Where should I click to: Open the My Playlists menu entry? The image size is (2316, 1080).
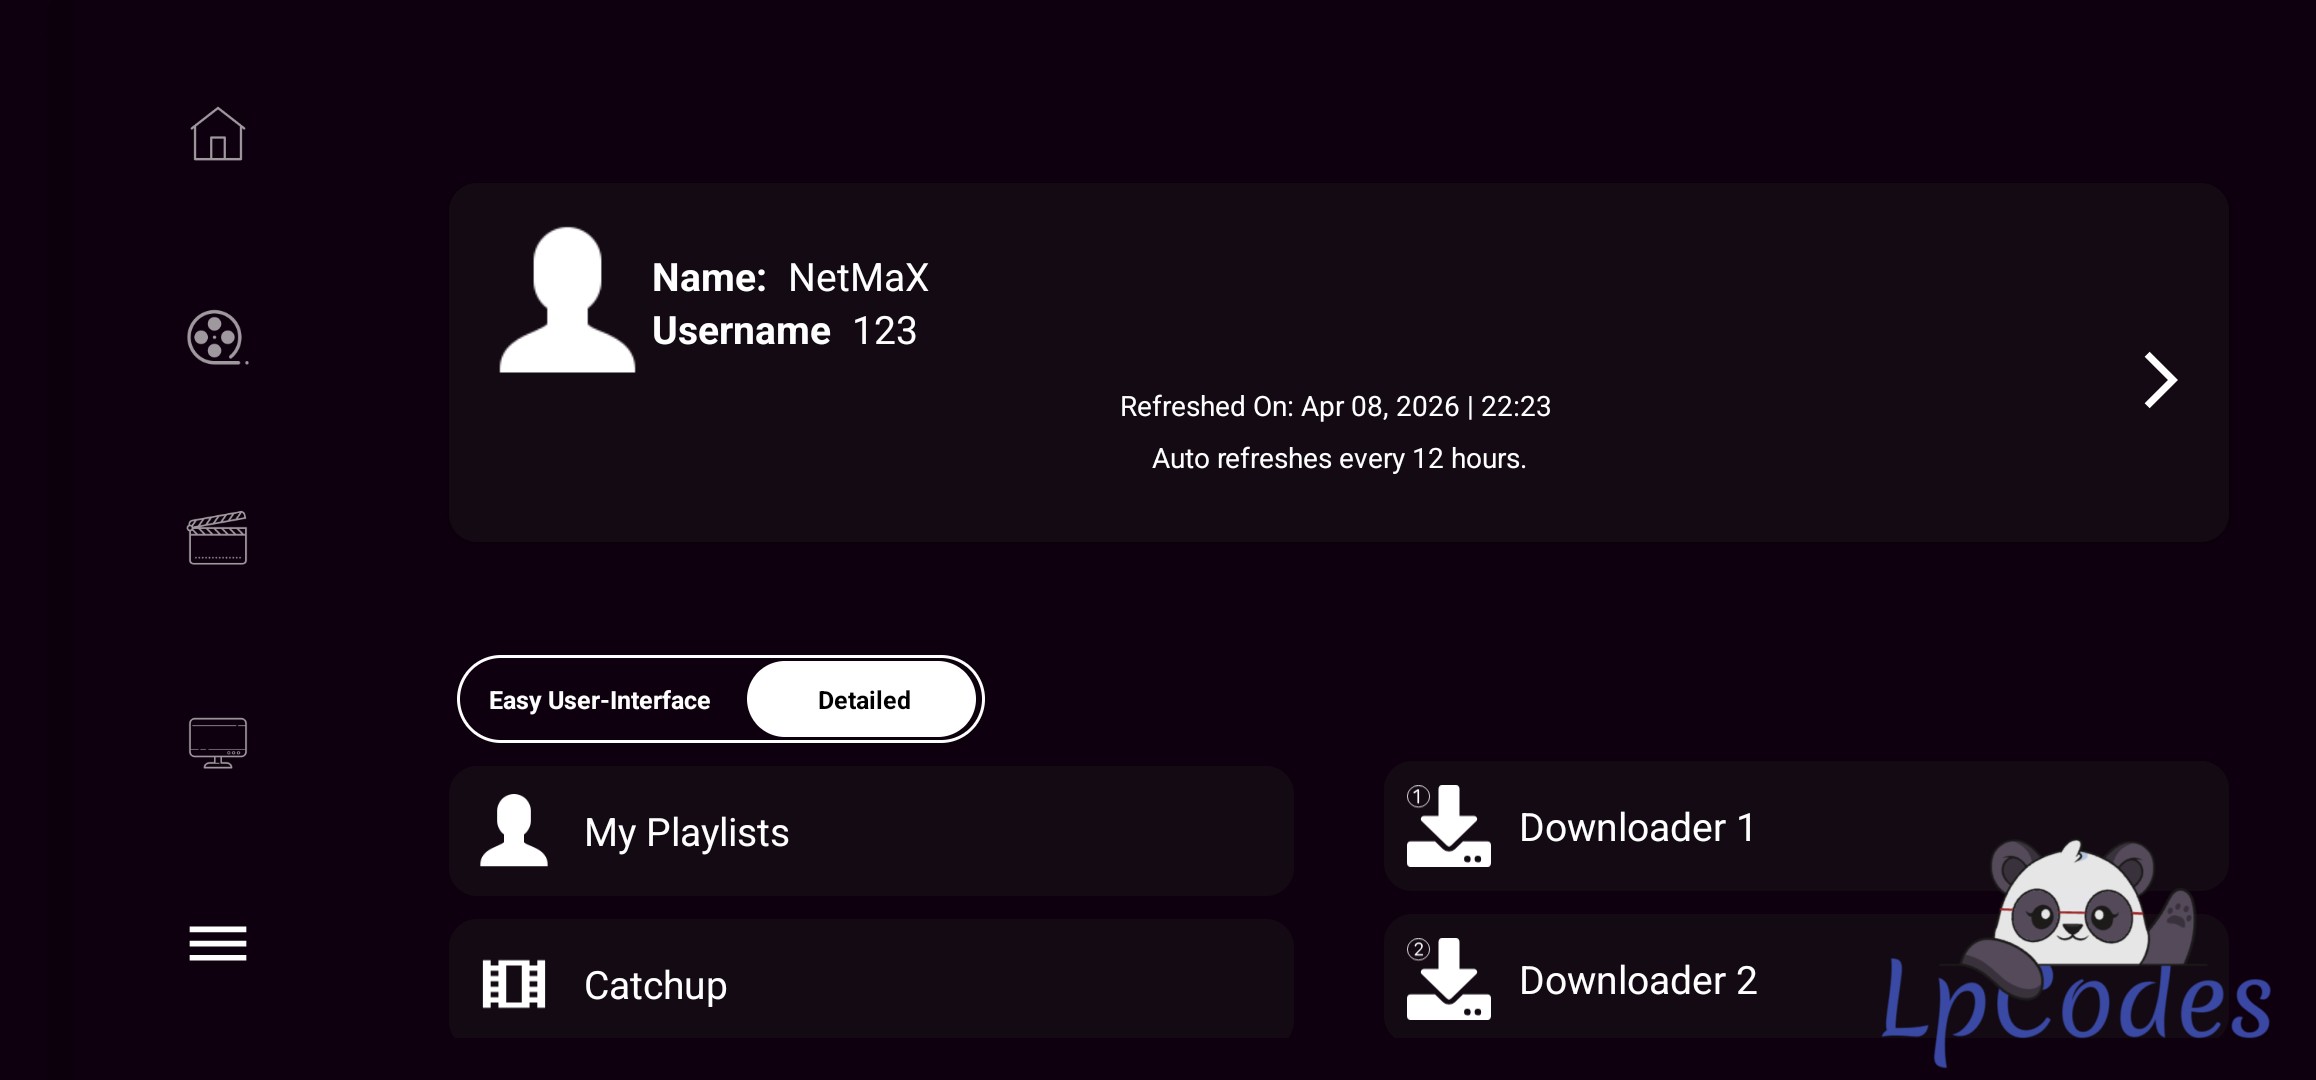687,833
